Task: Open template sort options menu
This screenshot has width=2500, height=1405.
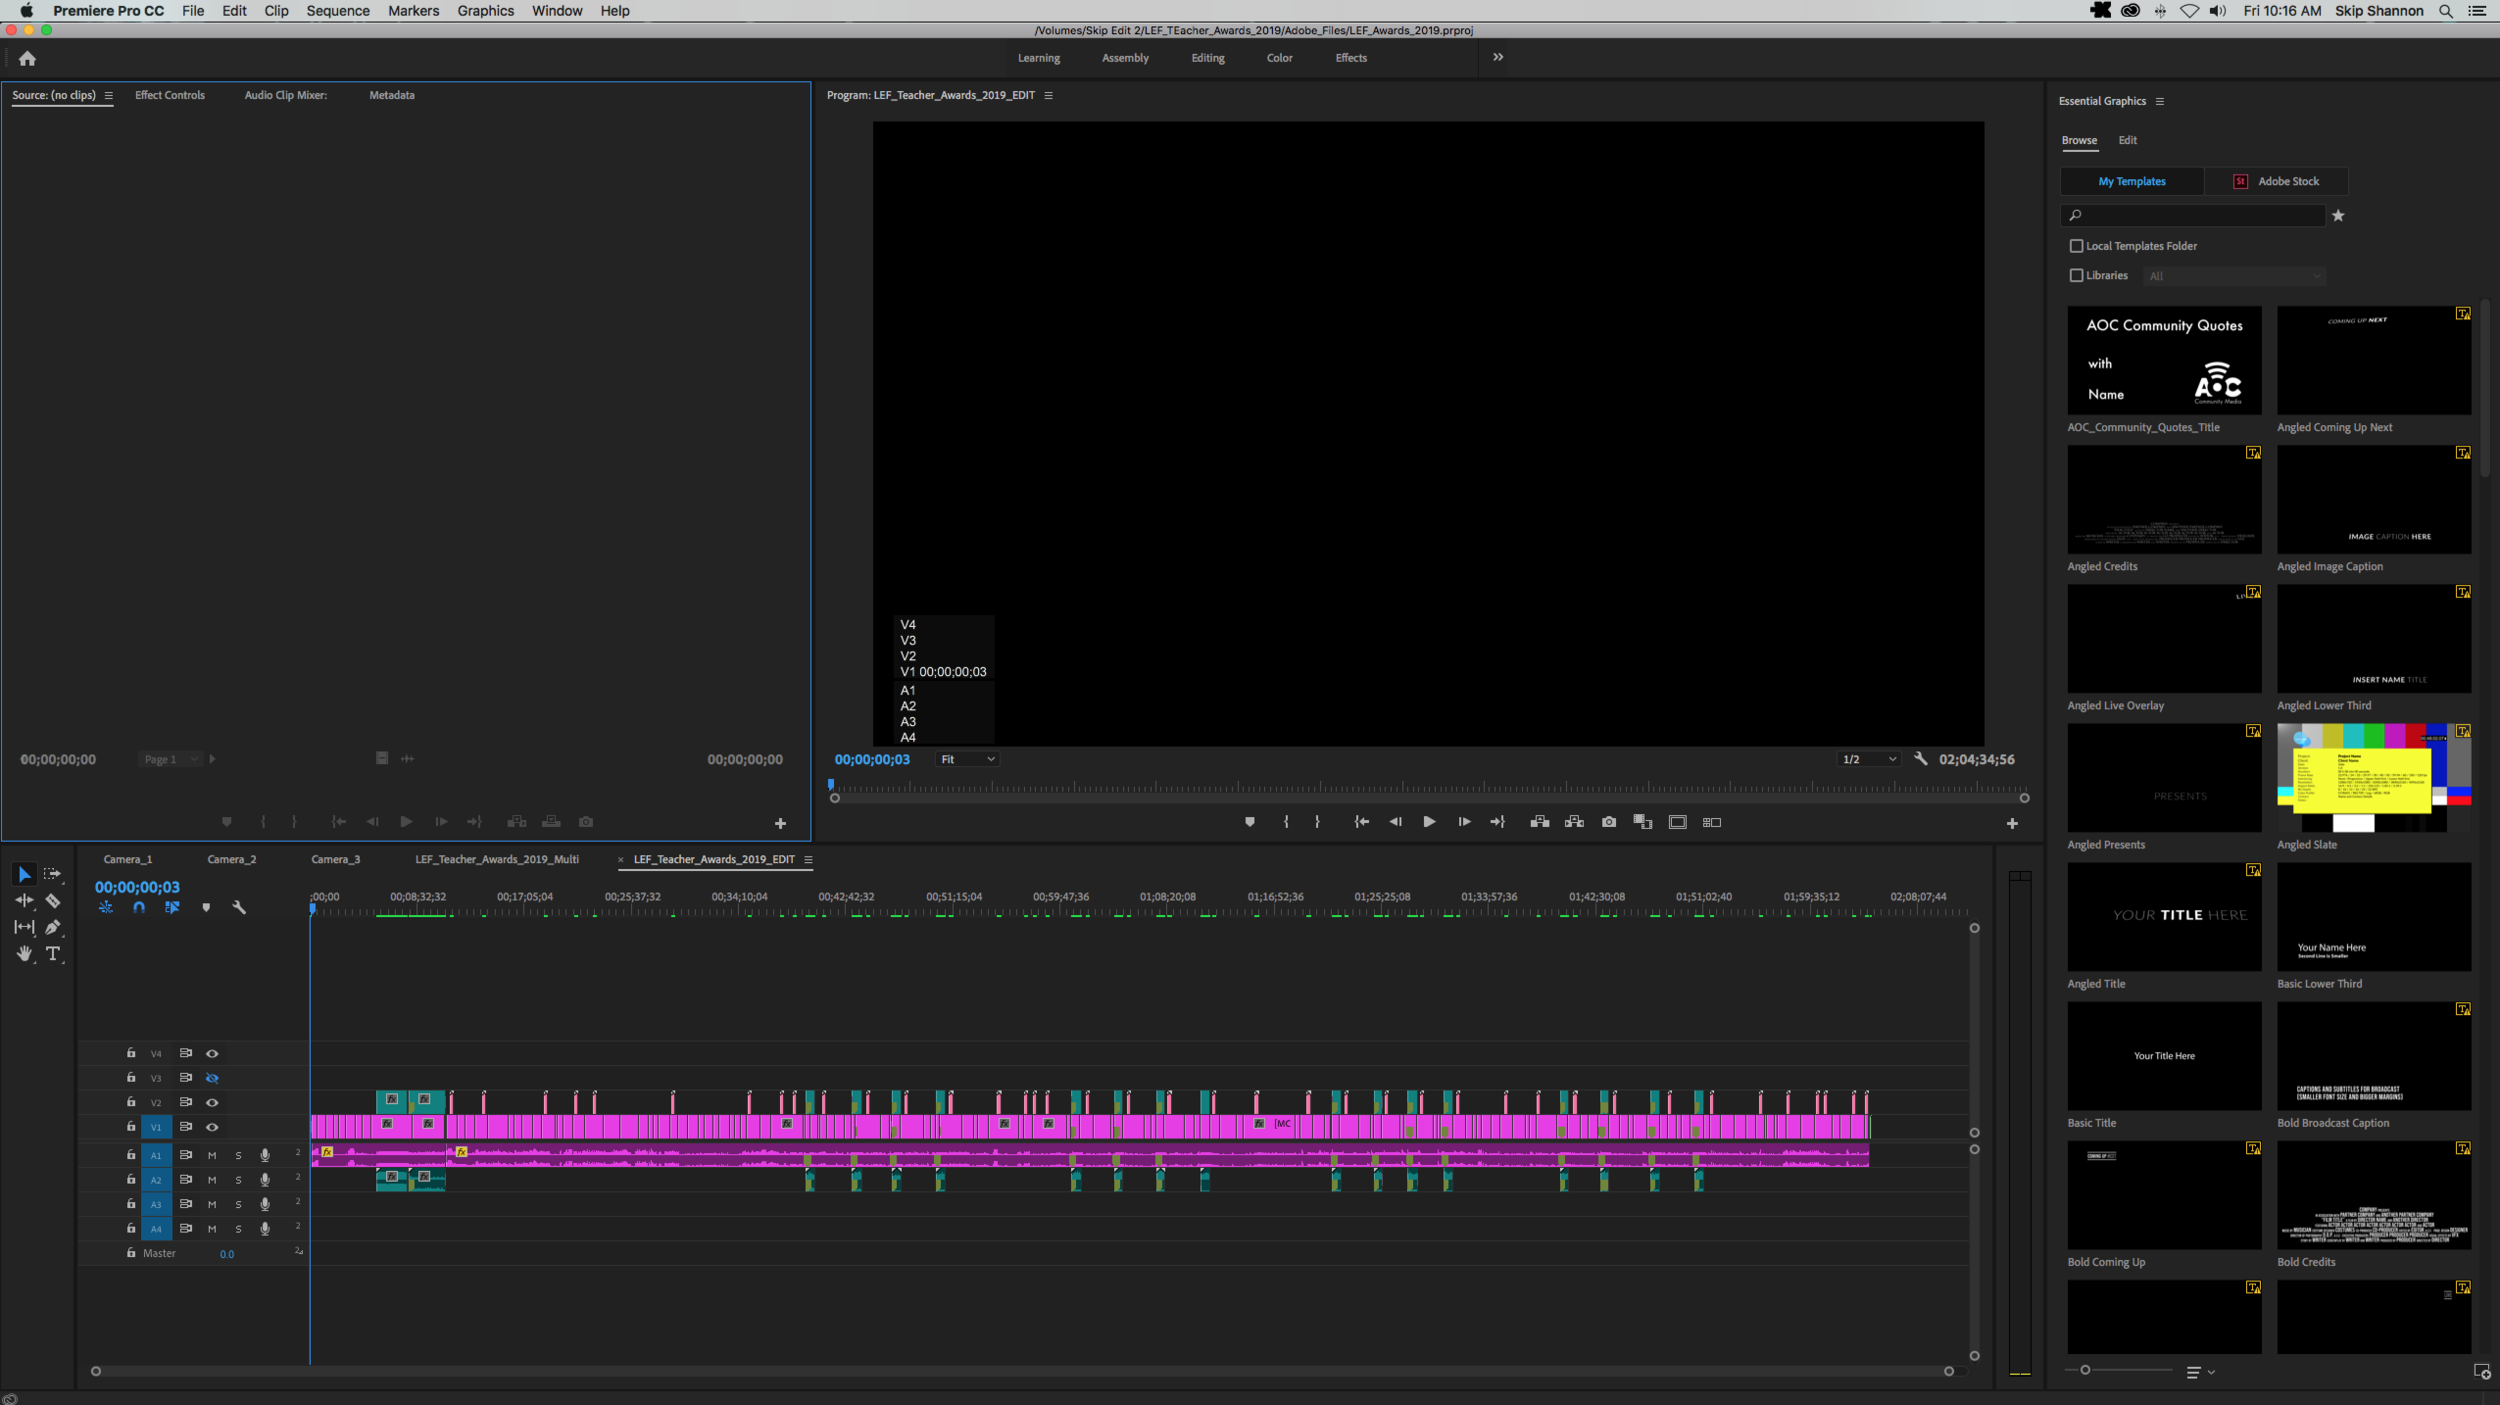Action: 2200,1373
